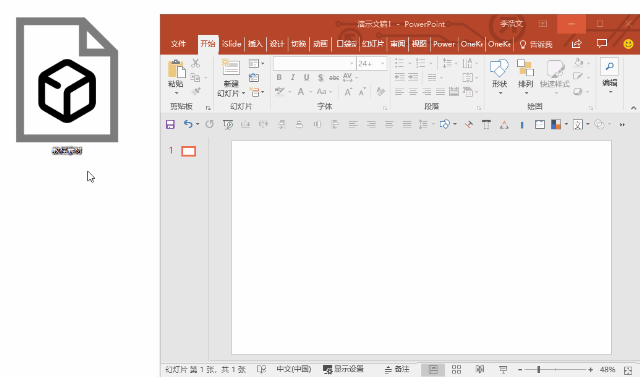Start slideshow from the quick access toolbar icon
Screen dimensions: 640x377
pos(228,124)
